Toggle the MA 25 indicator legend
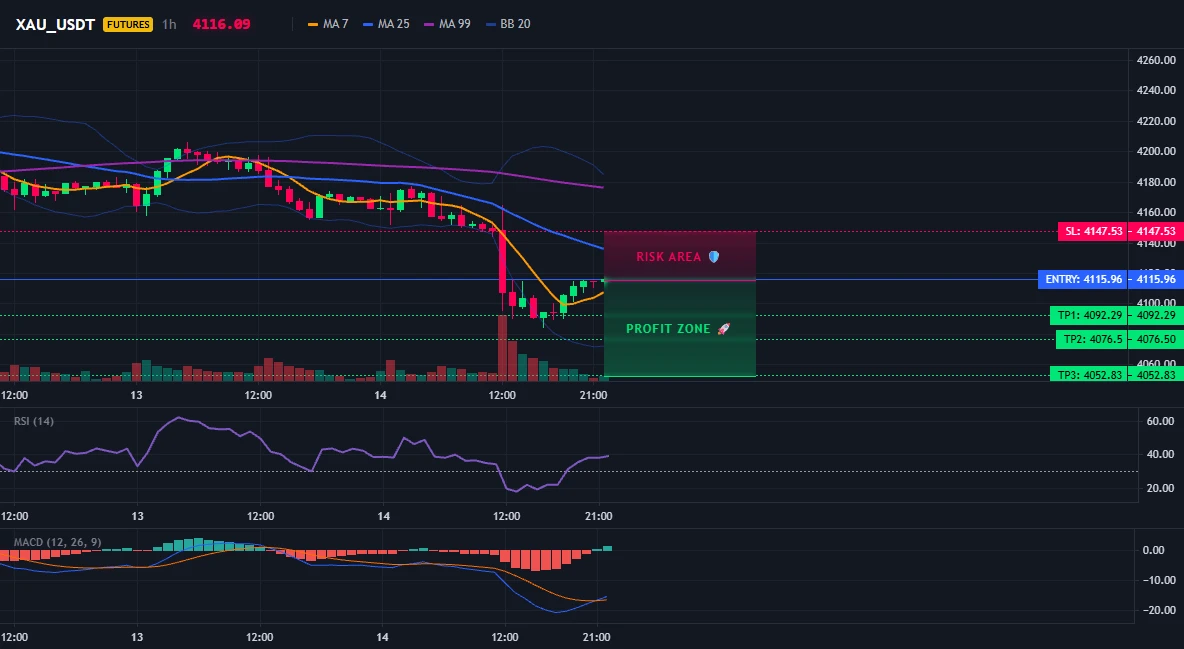Screen dimensions: 1184x649 pos(386,24)
